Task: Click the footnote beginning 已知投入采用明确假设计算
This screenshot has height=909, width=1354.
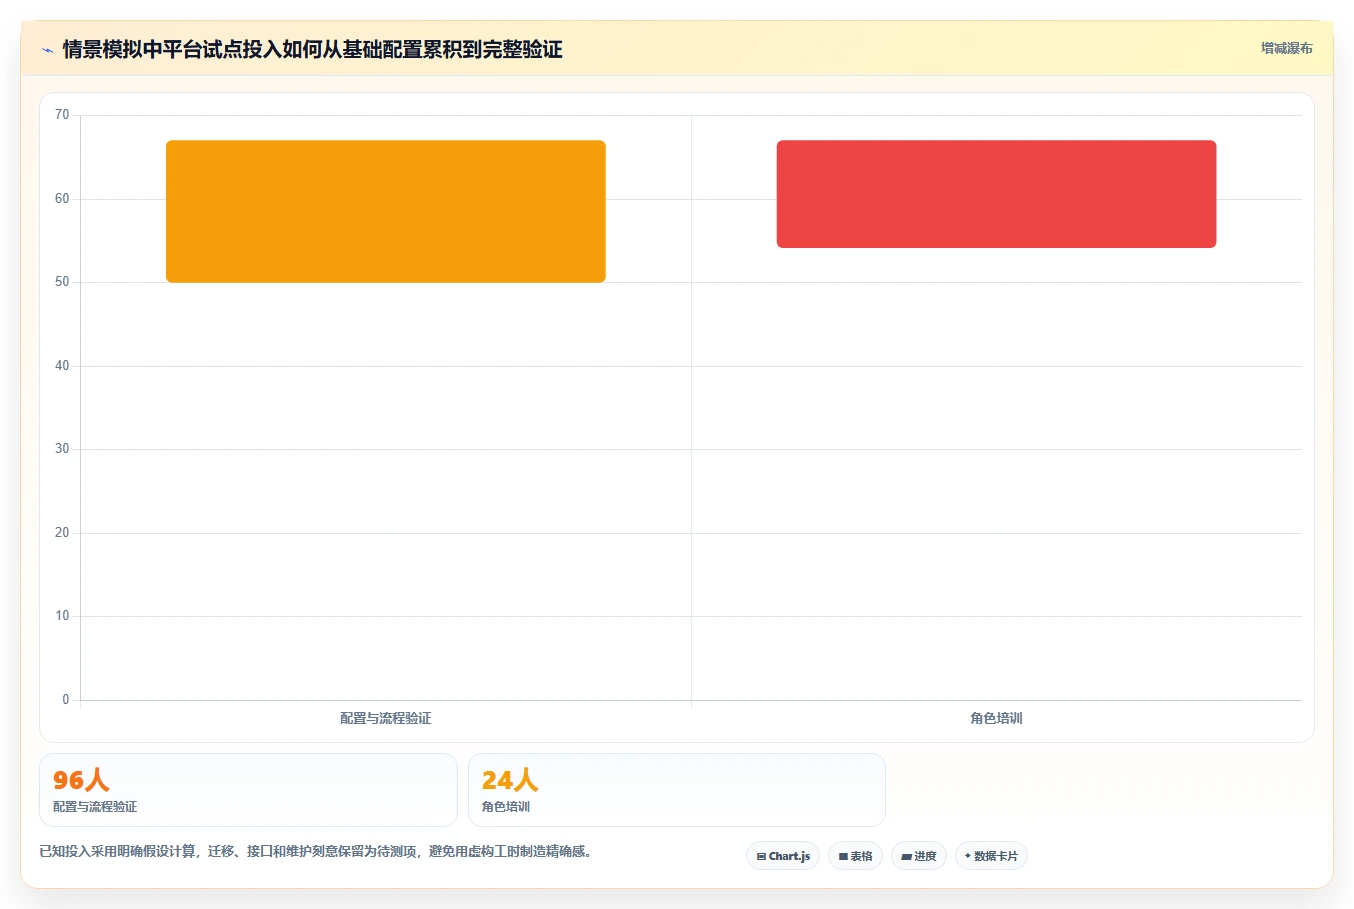Action: tap(316, 852)
